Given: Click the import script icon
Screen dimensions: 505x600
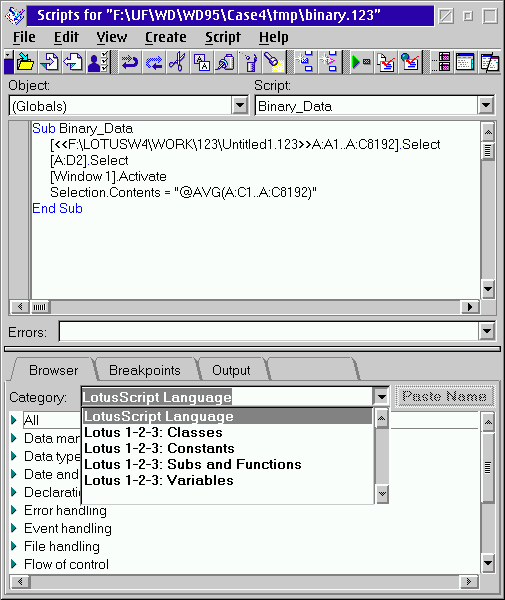Looking at the screenshot, I should coord(50,62).
